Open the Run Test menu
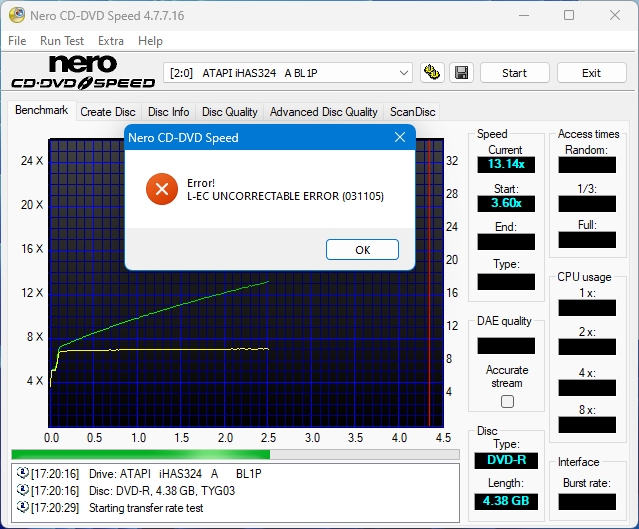 (62, 41)
